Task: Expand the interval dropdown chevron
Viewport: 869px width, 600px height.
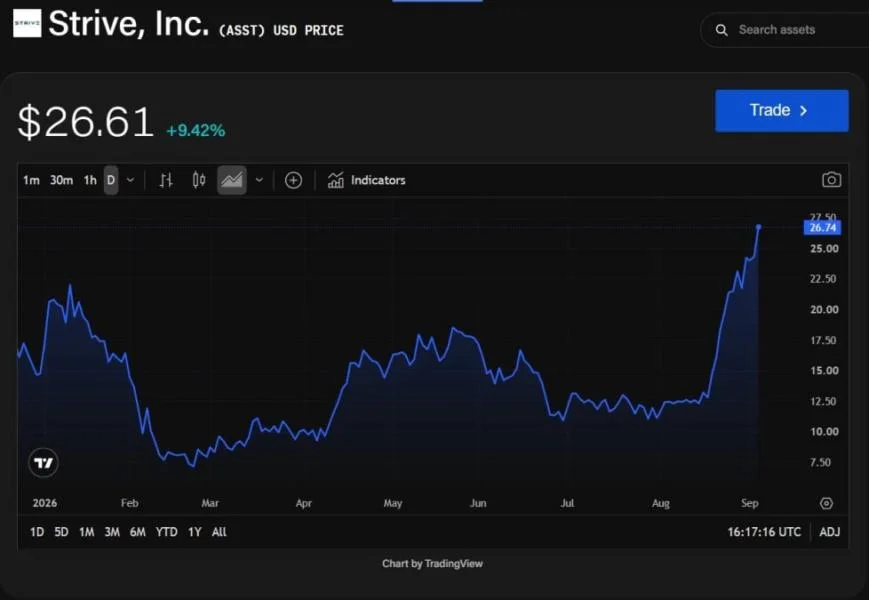Action: click(x=130, y=180)
